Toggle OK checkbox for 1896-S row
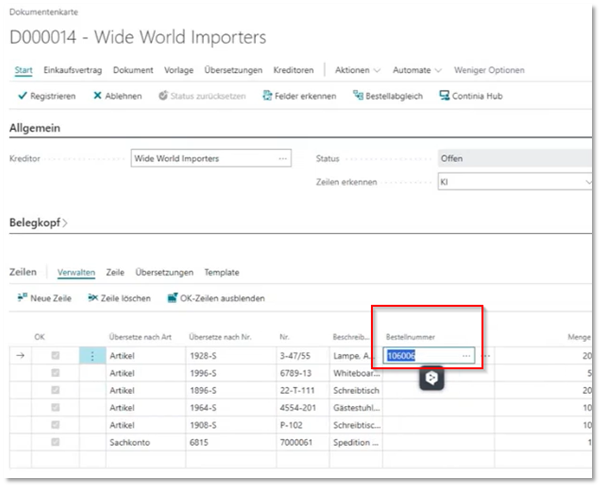The width and height of the screenshot is (602, 488). [x=55, y=390]
